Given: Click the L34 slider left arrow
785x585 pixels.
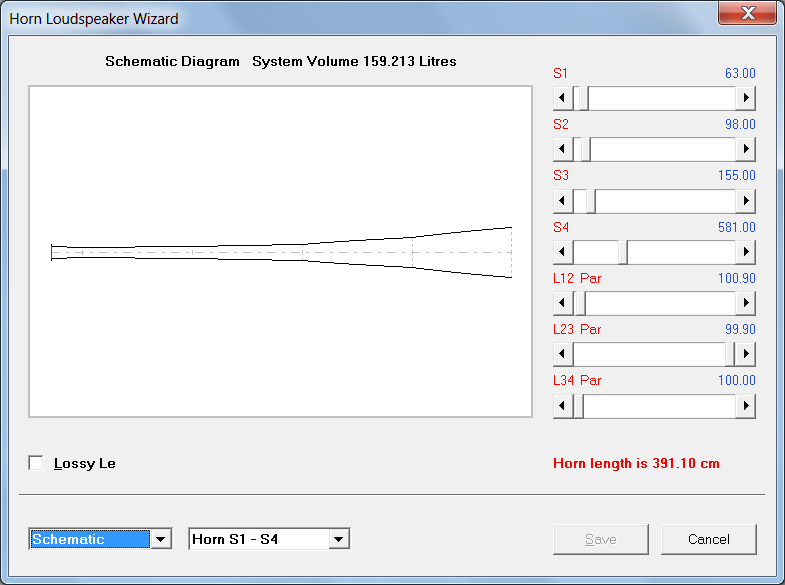Looking at the screenshot, I should pos(563,406).
